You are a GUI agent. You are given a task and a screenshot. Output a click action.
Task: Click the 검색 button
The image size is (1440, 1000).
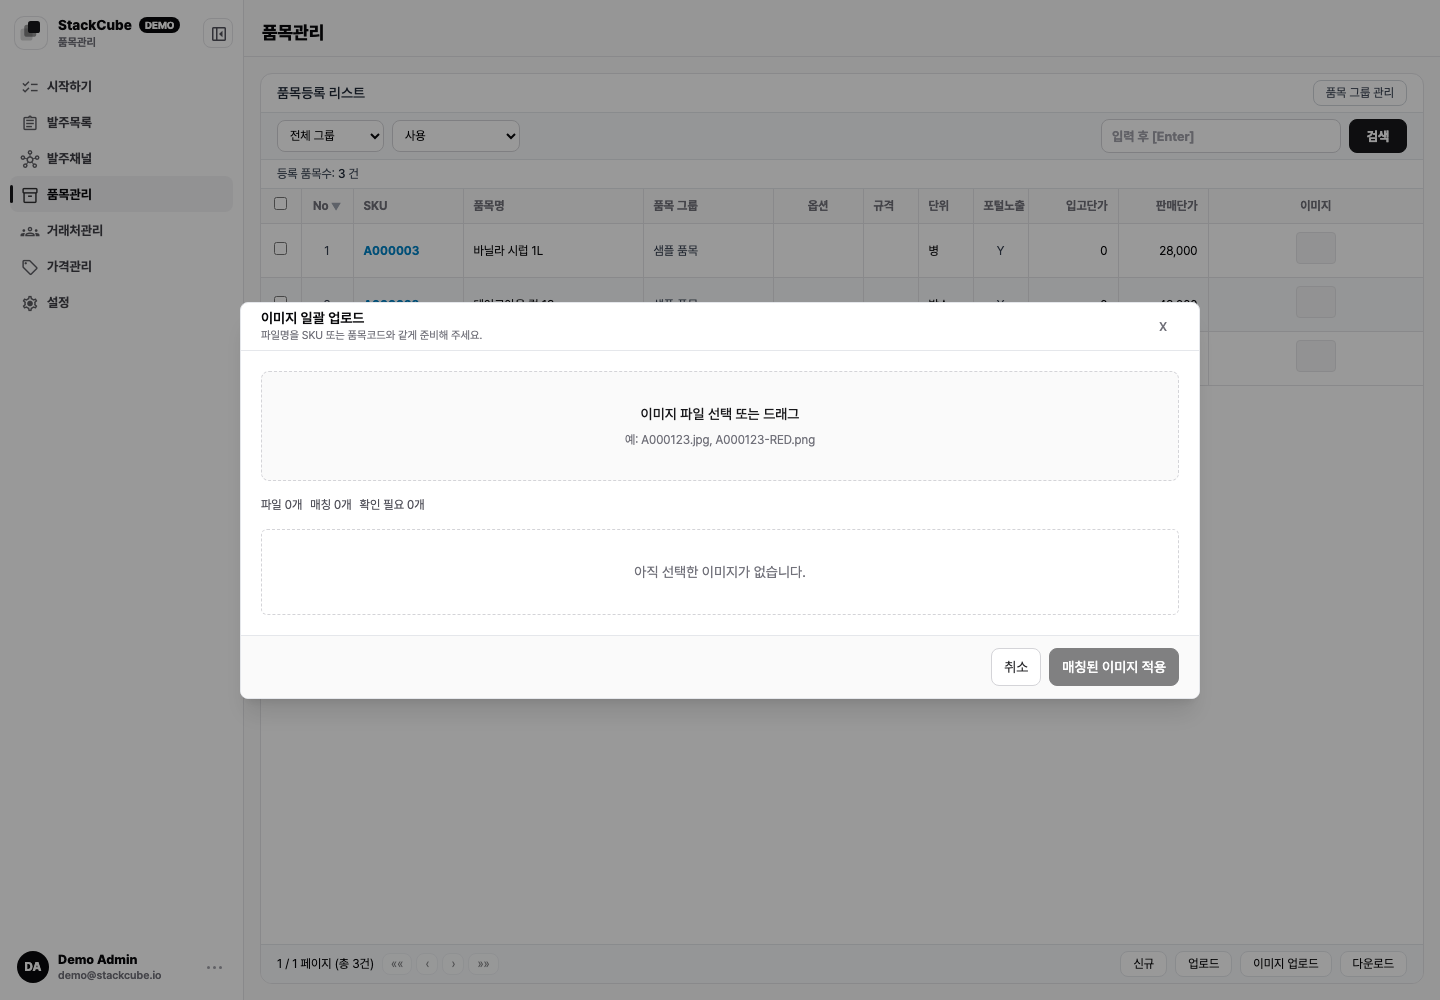(1378, 136)
